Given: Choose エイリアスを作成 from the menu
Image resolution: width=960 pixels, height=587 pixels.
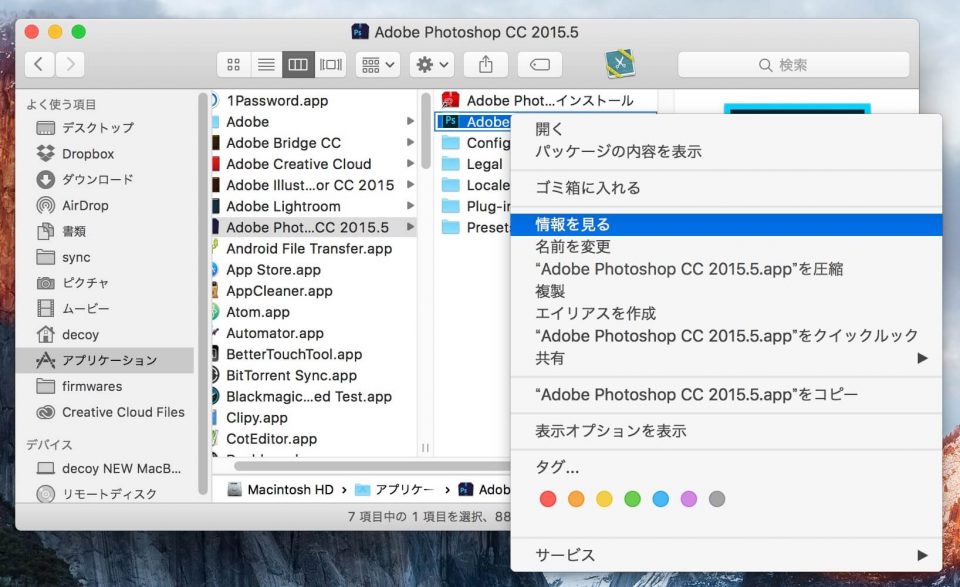Looking at the screenshot, I should 726,313.
